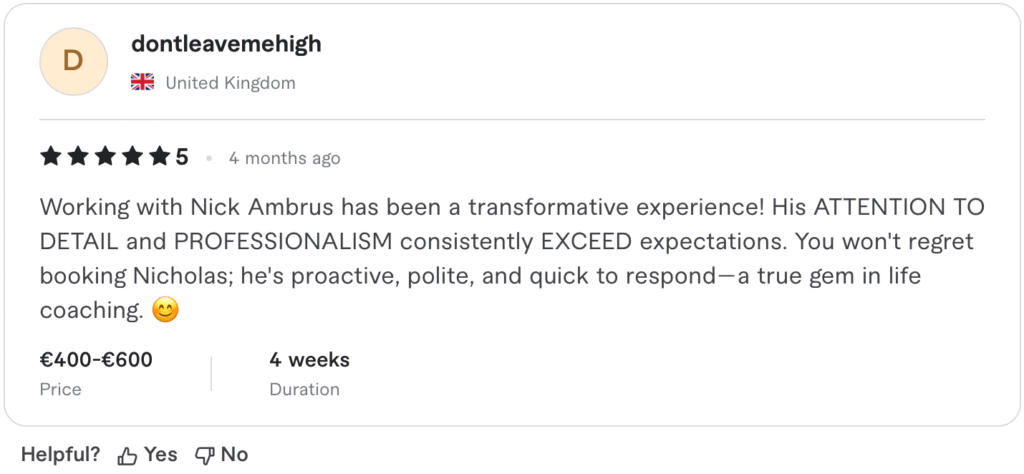Click the €400-€600 price value
This screenshot has width=1024, height=474.
click(x=96, y=360)
